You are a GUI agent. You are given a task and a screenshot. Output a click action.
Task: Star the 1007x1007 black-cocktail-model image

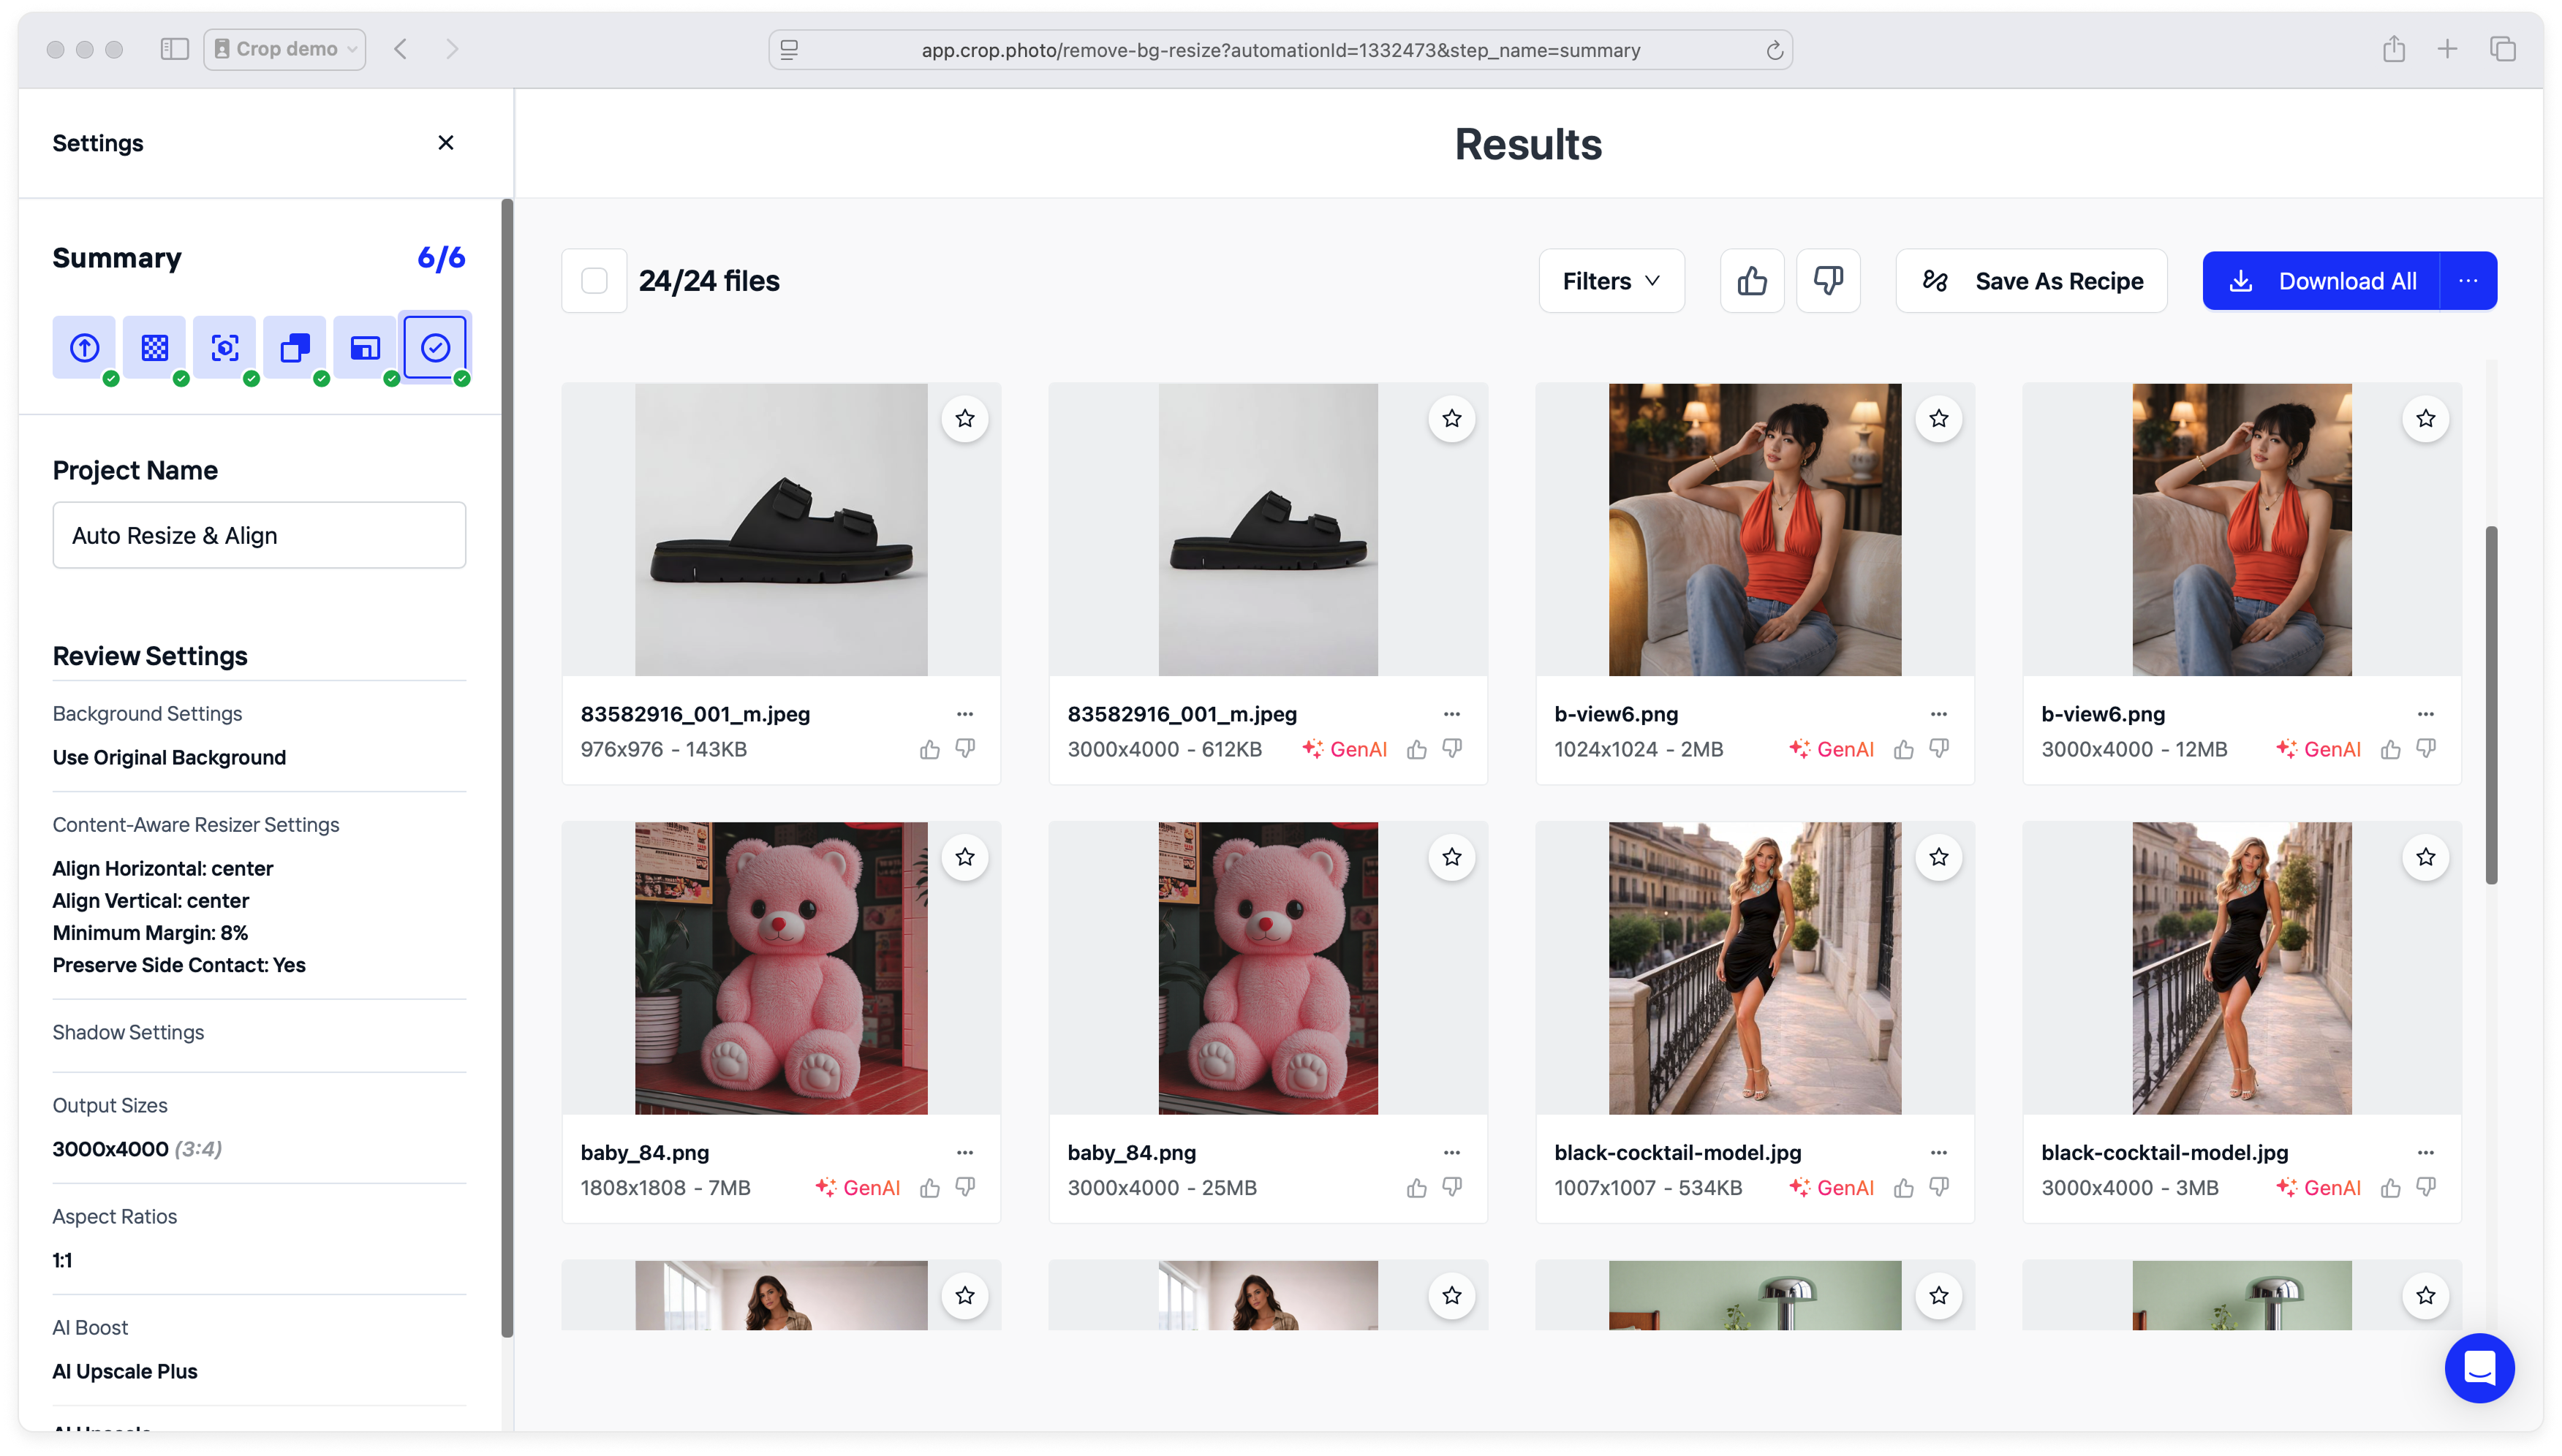tap(1939, 857)
